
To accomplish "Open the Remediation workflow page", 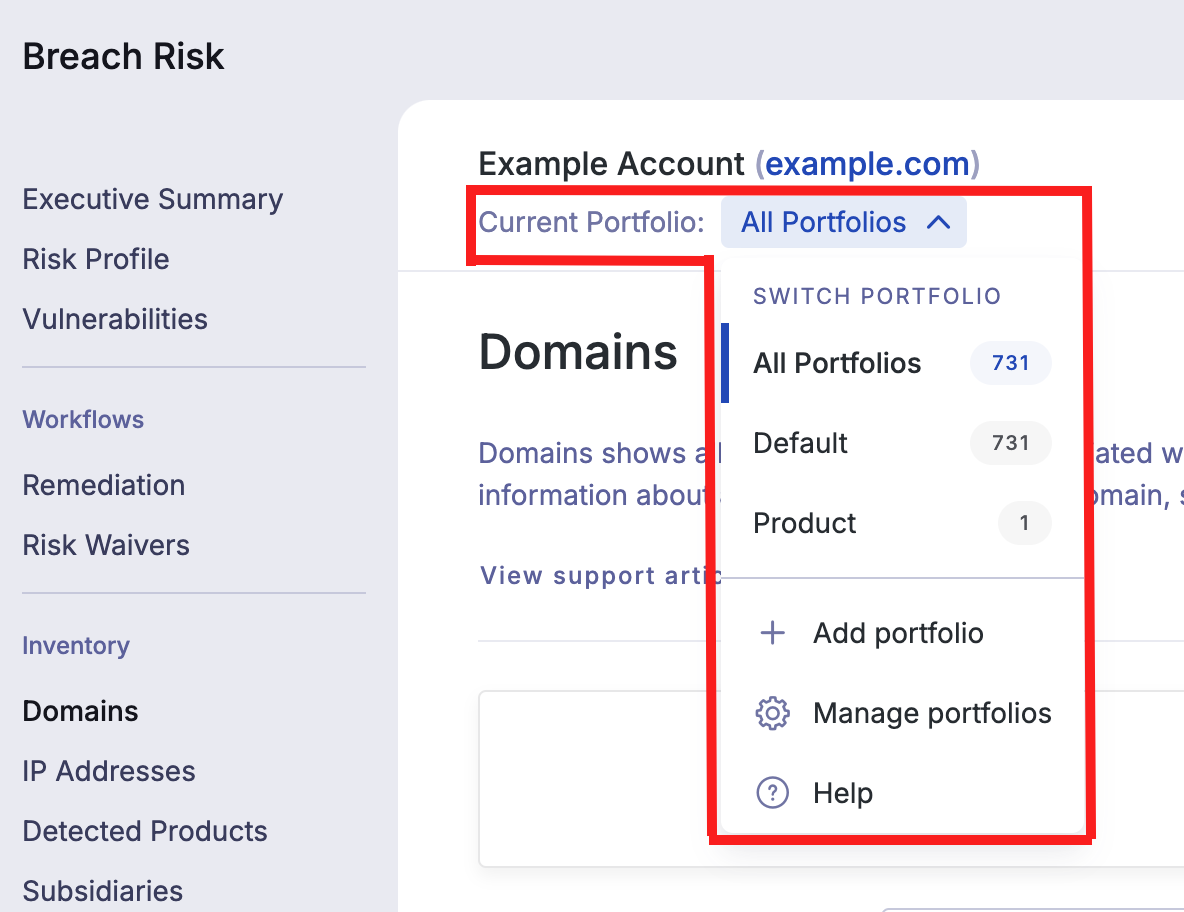I will (103, 485).
